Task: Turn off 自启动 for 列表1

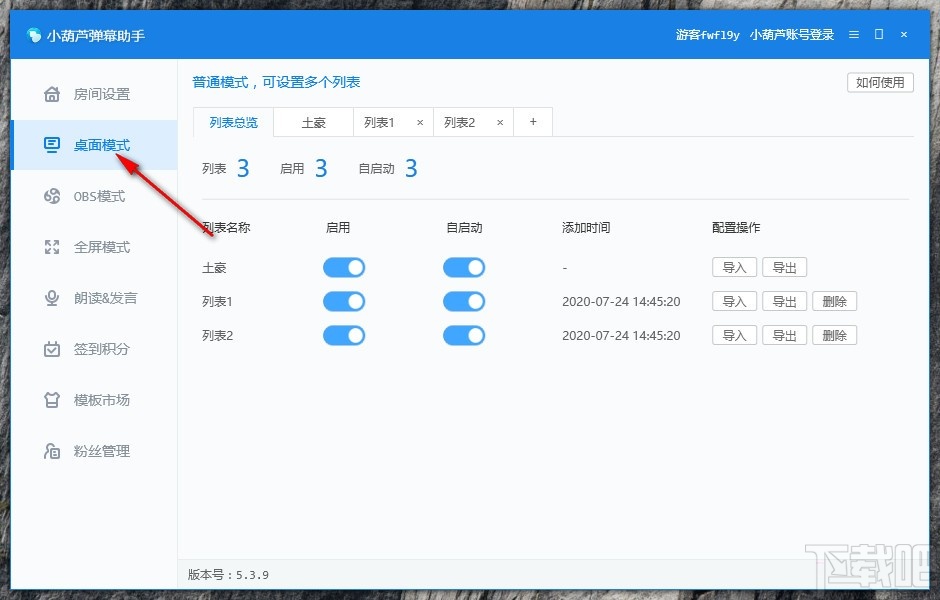Action: coord(464,301)
